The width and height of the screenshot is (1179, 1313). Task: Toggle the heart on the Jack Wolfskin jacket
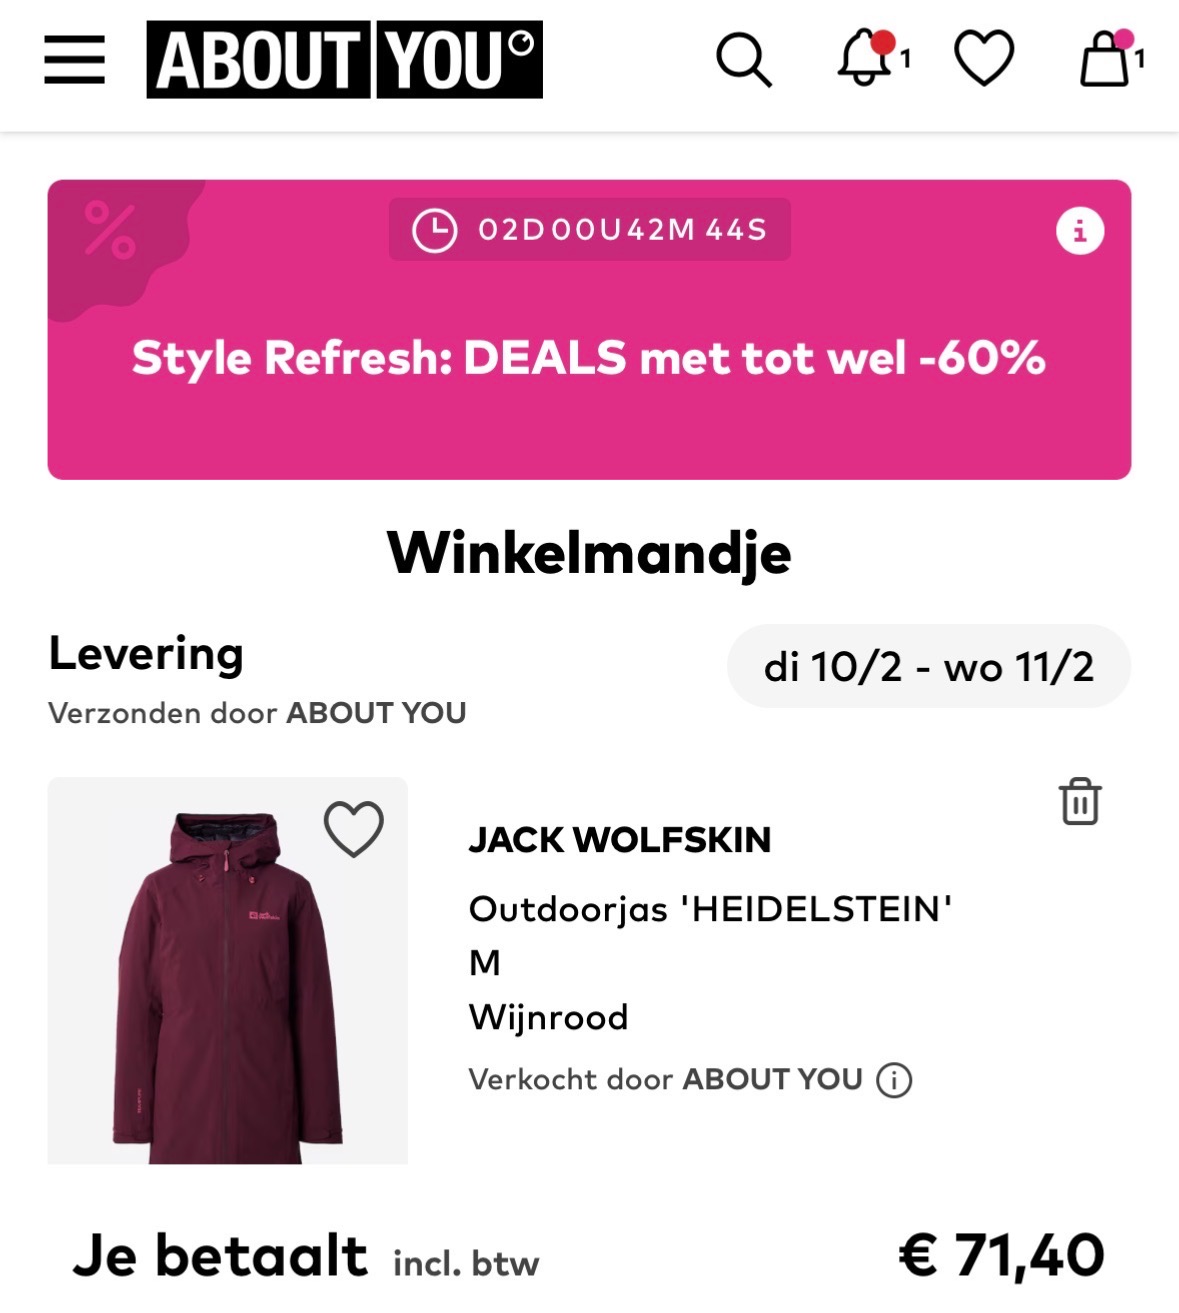pyautogui.click(x=352, y=828)
